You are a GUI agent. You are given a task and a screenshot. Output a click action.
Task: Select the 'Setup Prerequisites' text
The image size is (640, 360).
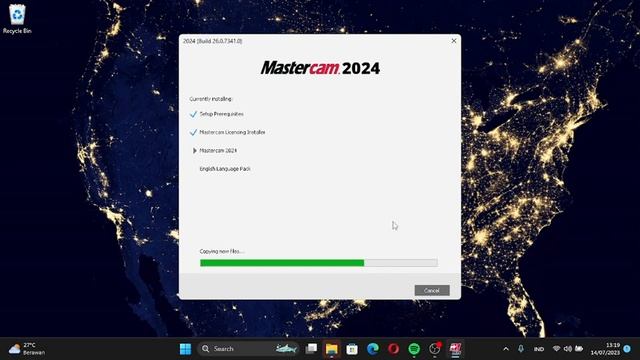point(222,114)
